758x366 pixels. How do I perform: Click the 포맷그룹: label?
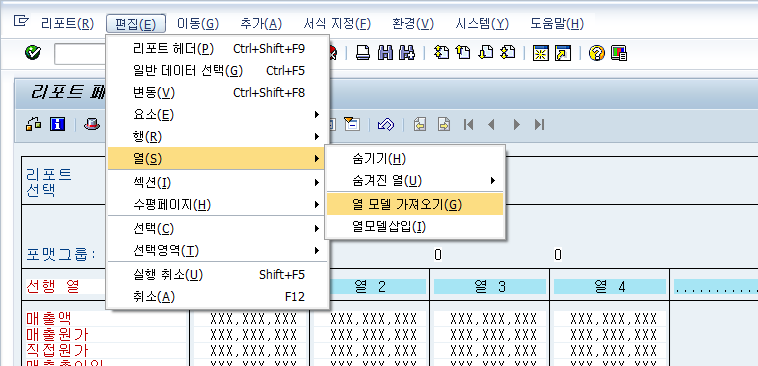pos(61,254)
